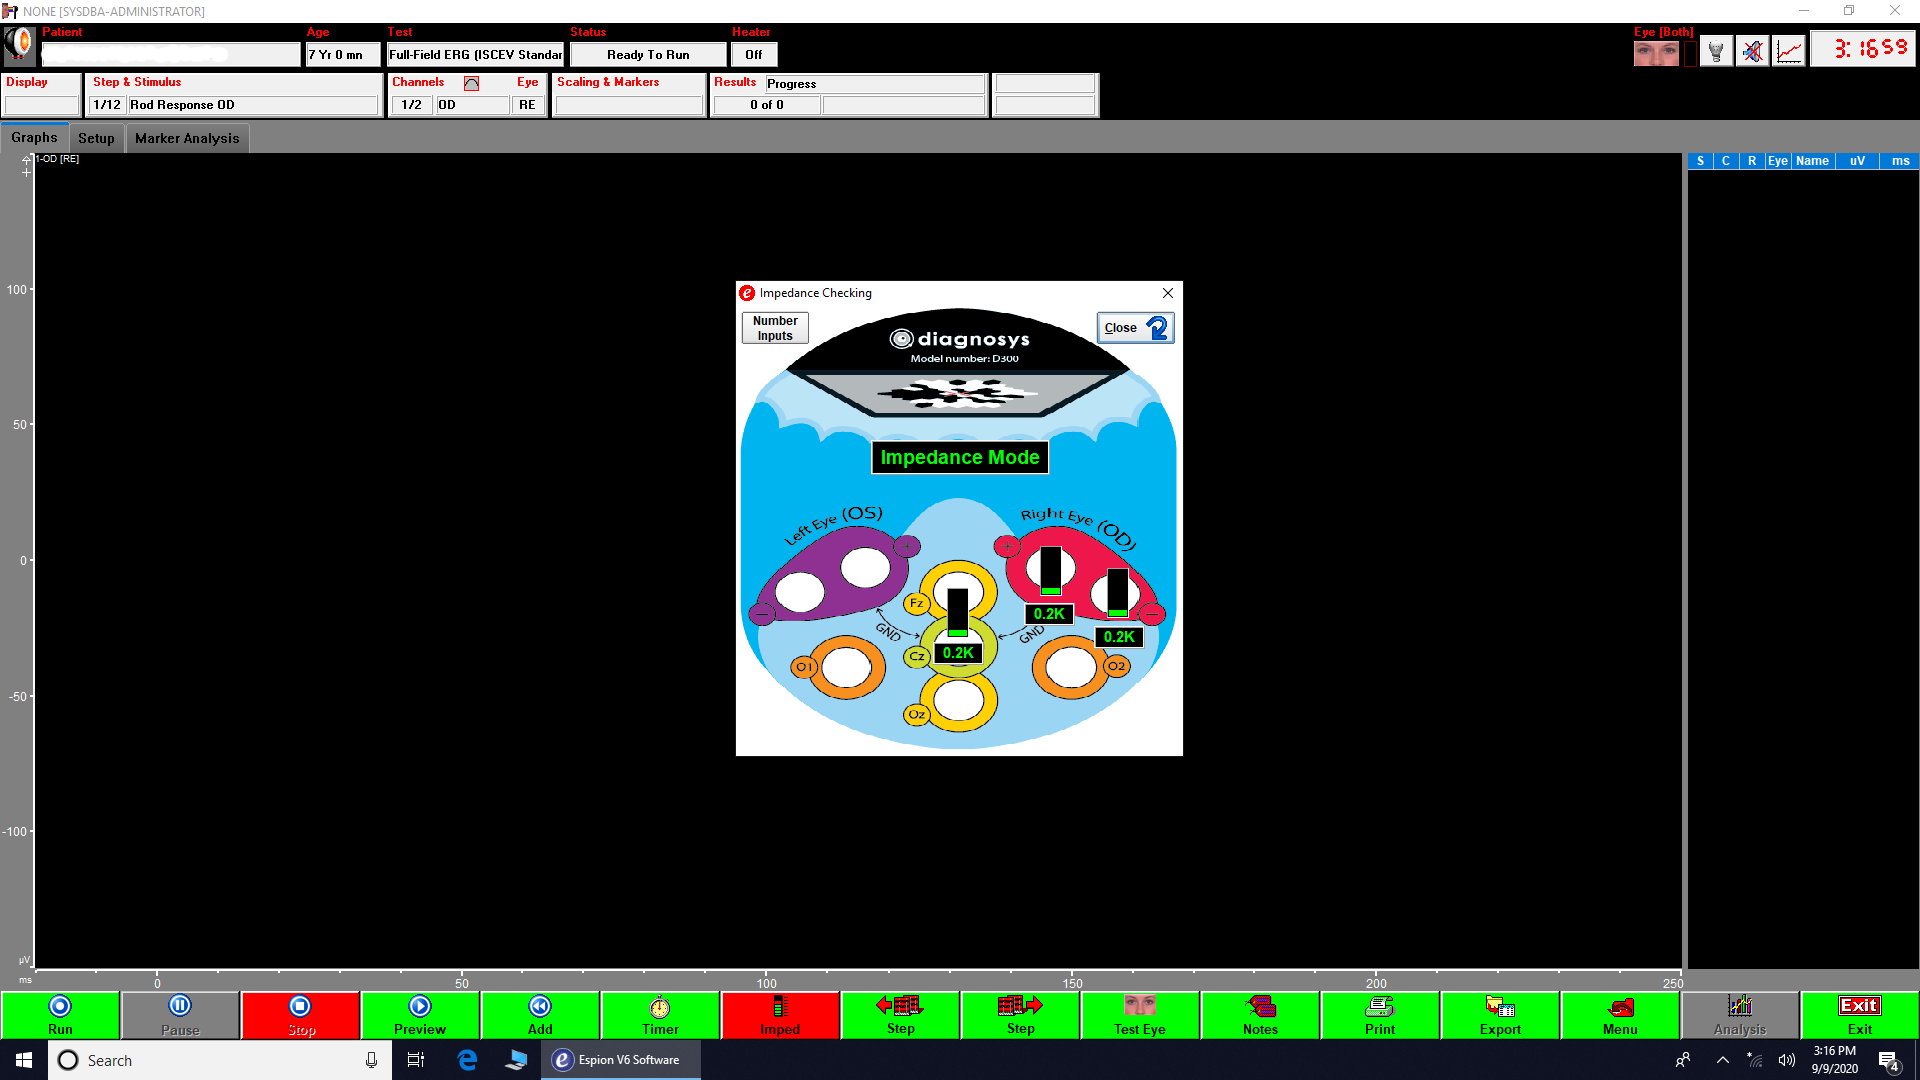
Task: Click the Full-Field ERG test field
Action: point(476,55)
